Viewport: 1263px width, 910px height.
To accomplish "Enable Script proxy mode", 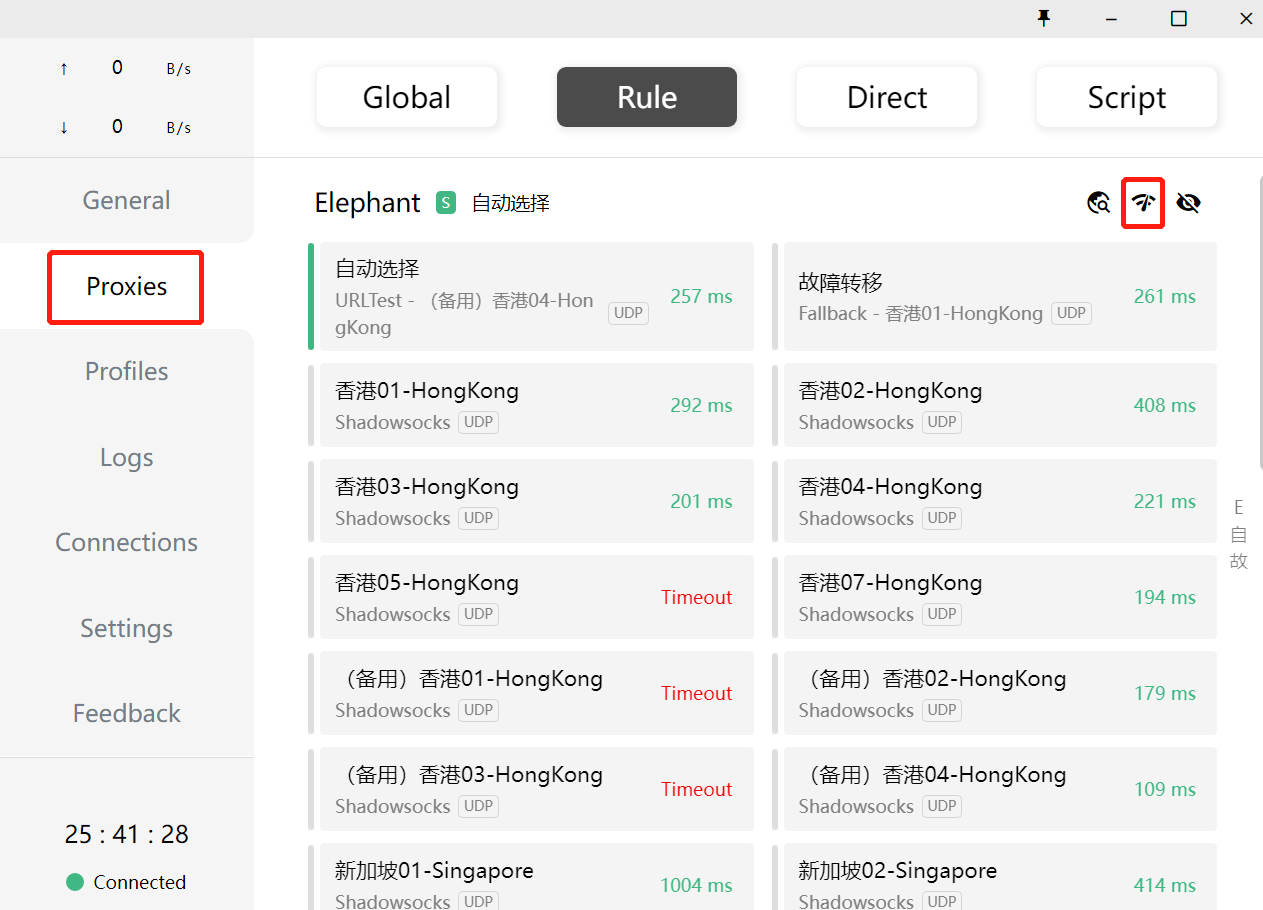I will point(1126,97).
